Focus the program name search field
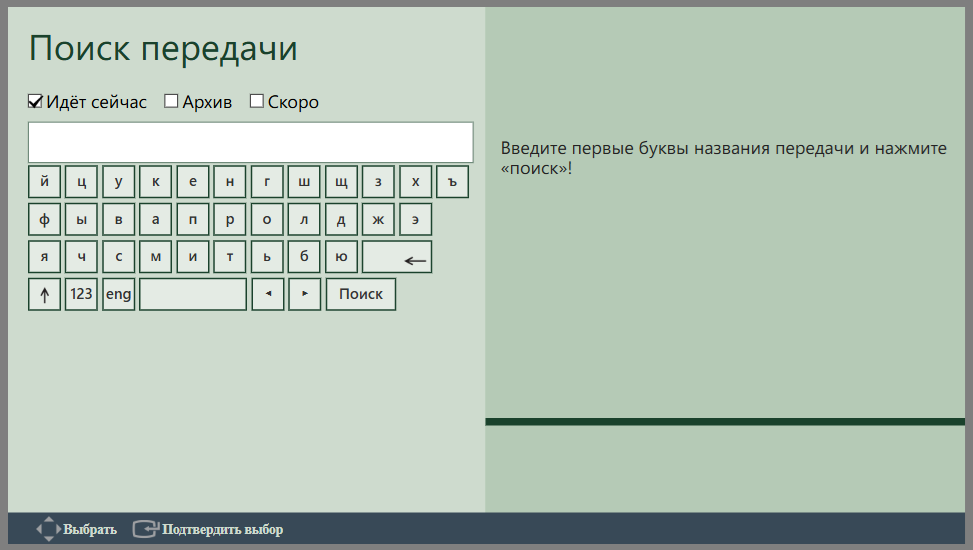 coord(251,143)
